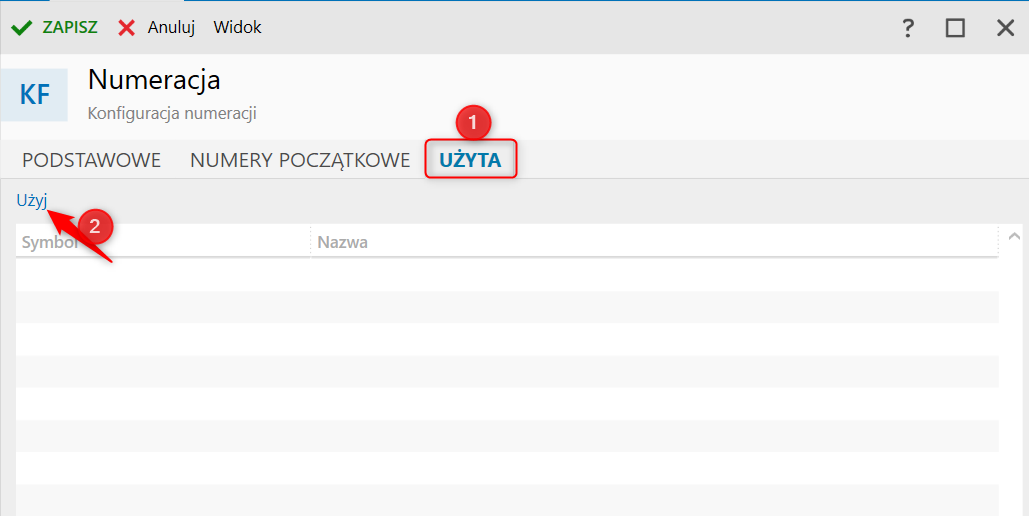Screen dimensions: 1029x516
Task: Click the Użyj link
Action: click(x=32, y=201)
